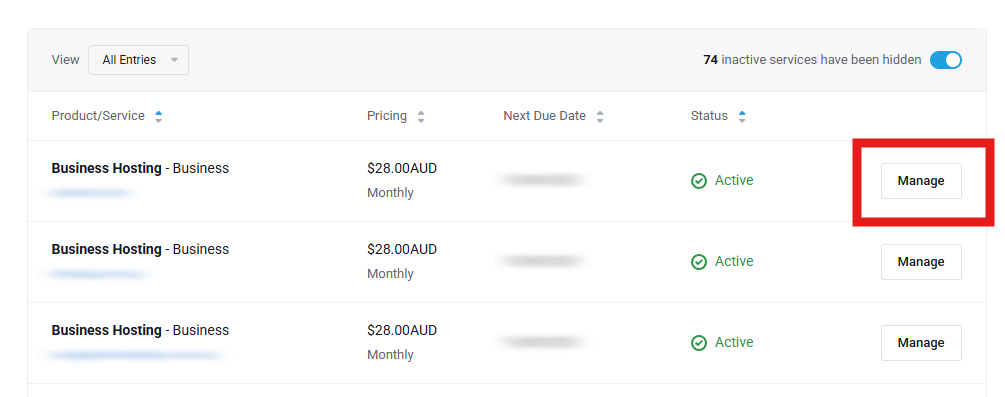The width and height of the screenshot is (1005, 397).
Task: Sort table by Next Due Date header
Action: coord(544,116)
